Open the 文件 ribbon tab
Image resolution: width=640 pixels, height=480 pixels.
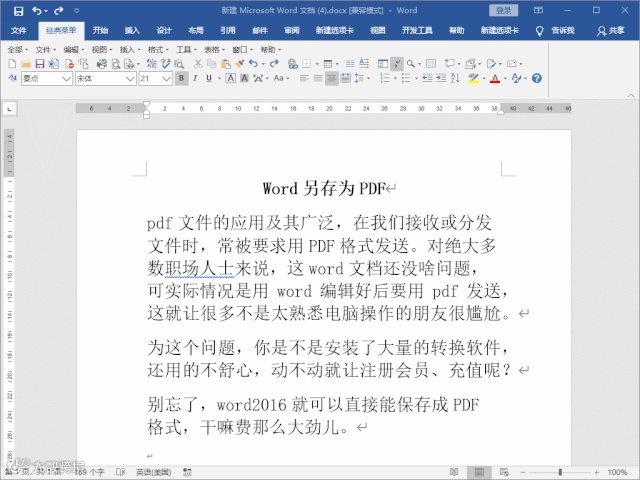pyautogui.click(x=18, y=30)
